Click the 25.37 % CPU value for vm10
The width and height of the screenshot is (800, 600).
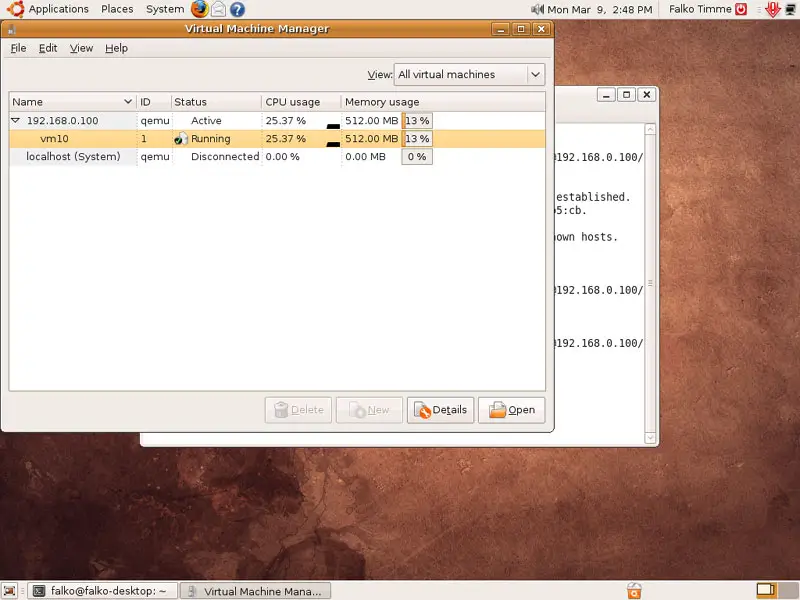[x=286, y=139]
